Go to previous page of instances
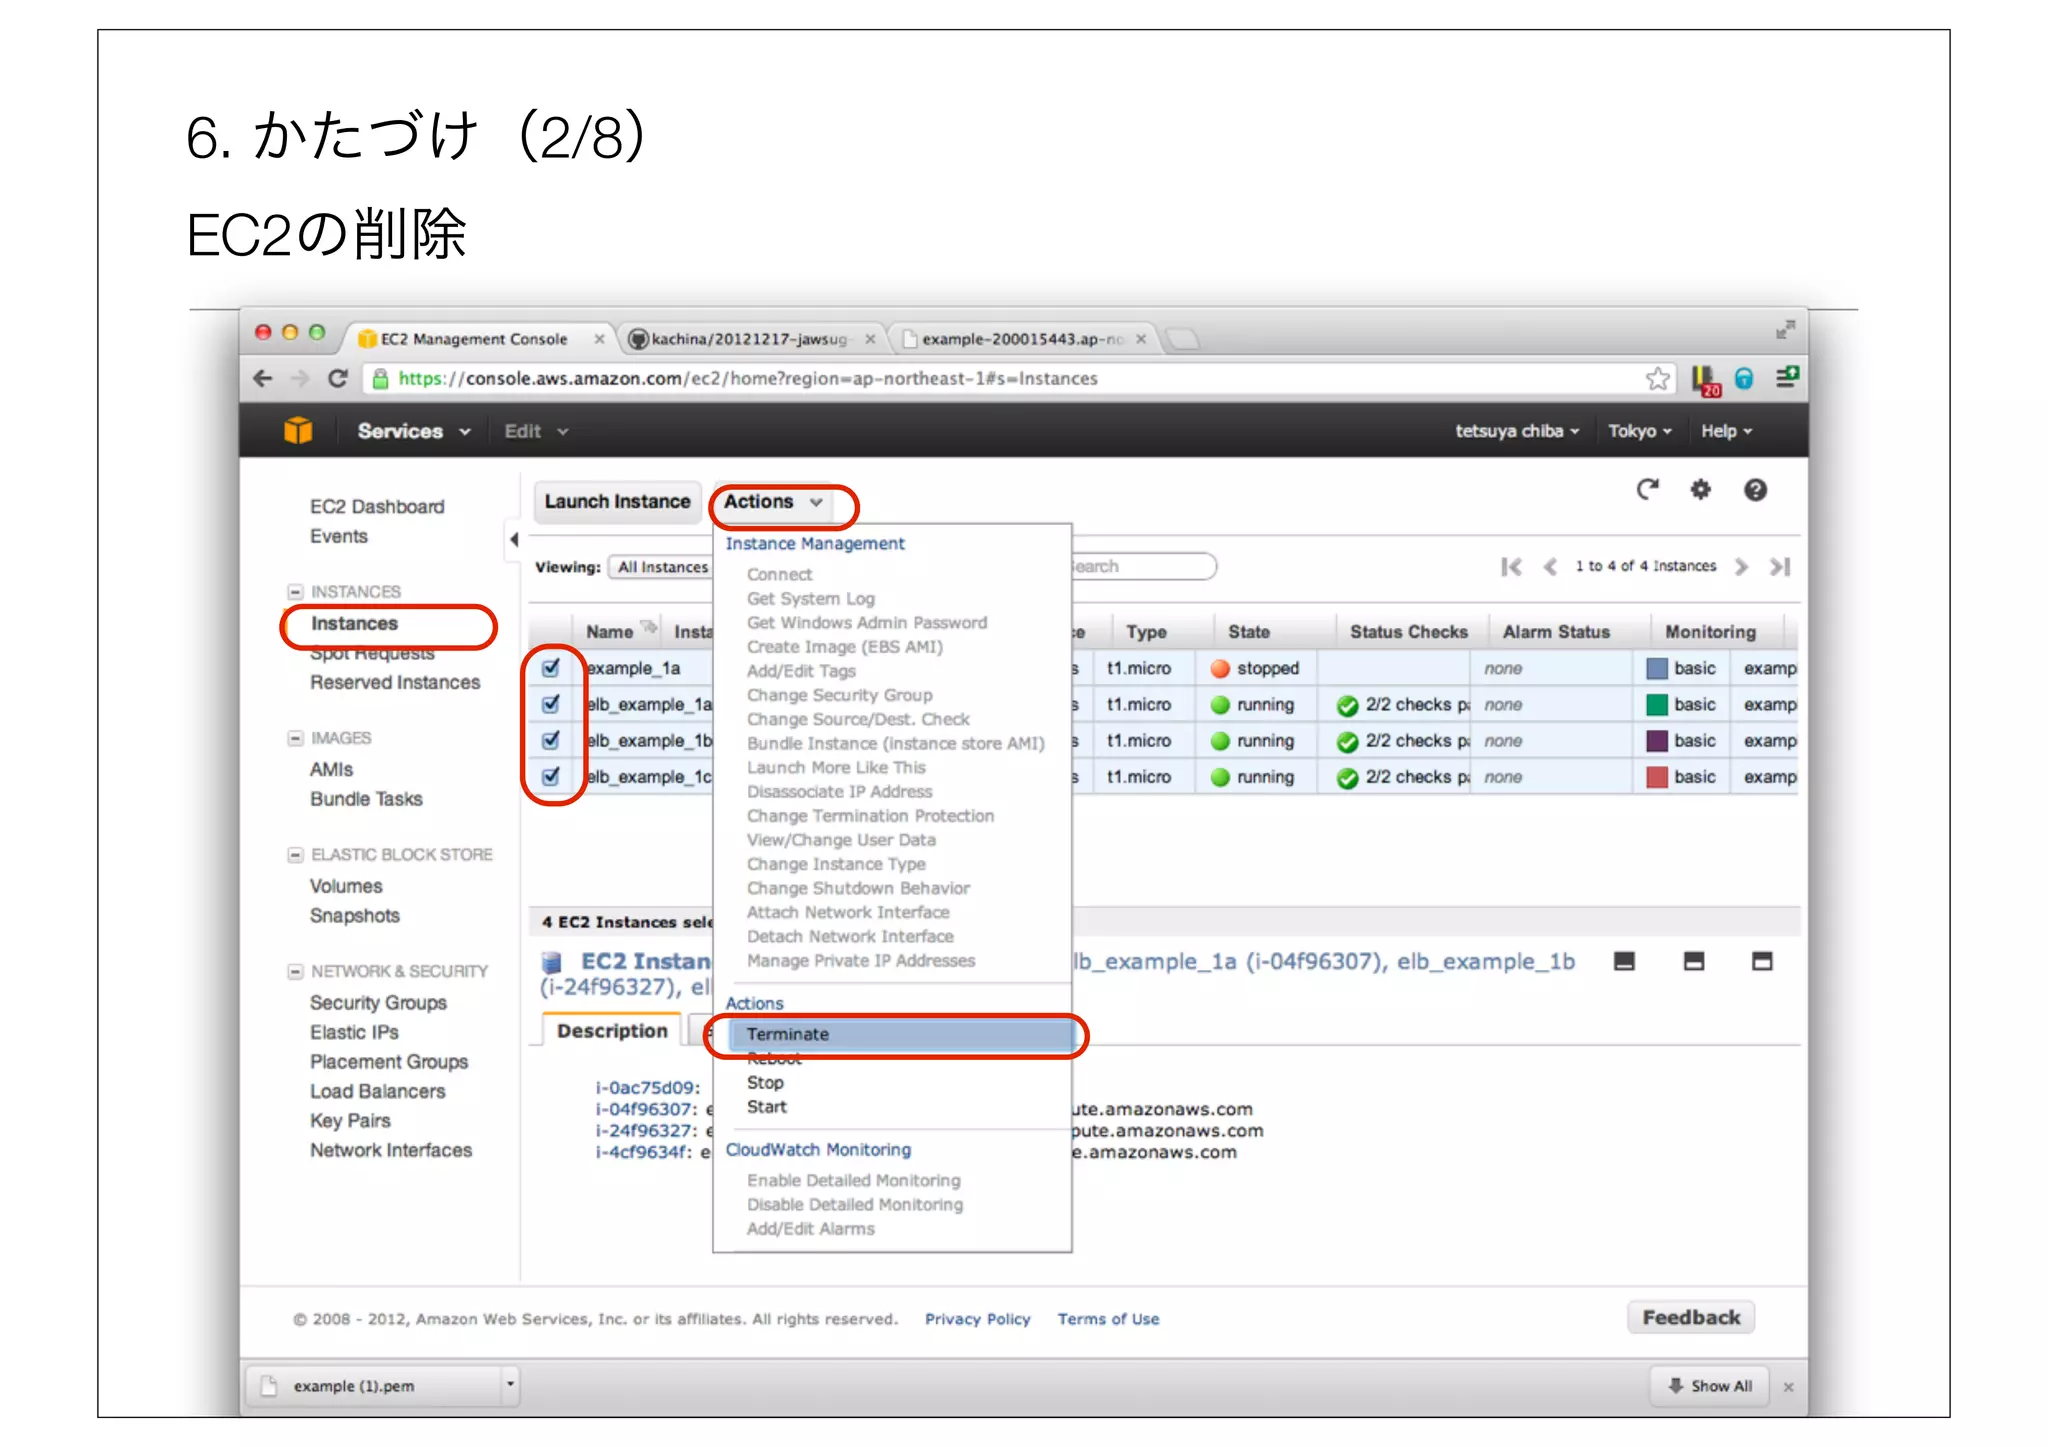2048x1447 pixels. point(1550,567)
